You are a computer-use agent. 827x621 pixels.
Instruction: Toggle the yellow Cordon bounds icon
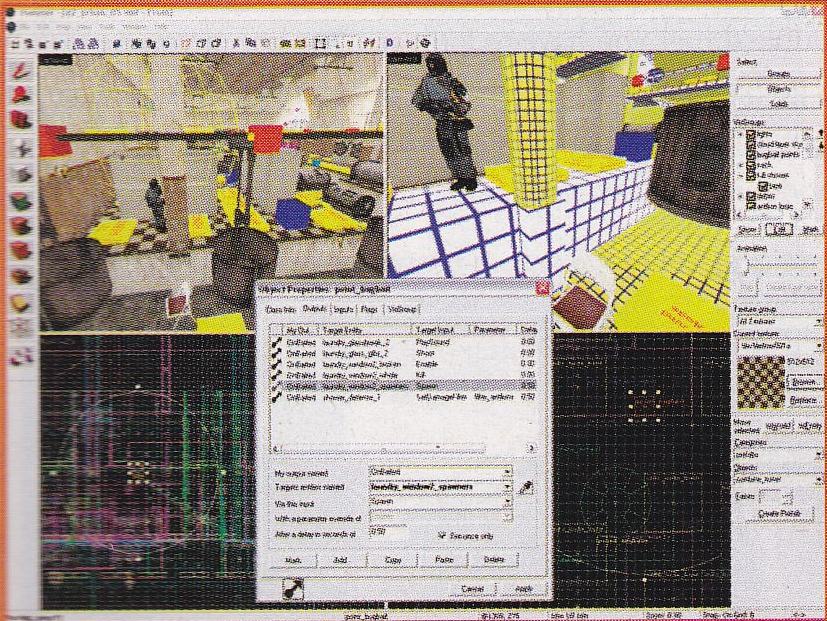(x=285, y=44)
